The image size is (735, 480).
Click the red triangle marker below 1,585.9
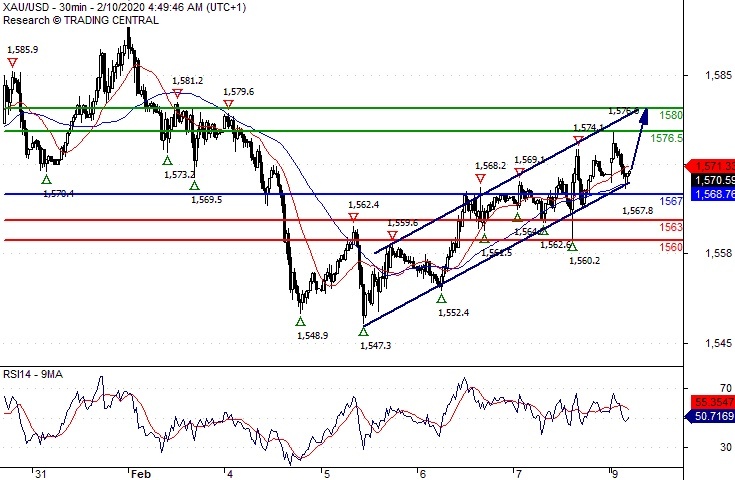13,63
